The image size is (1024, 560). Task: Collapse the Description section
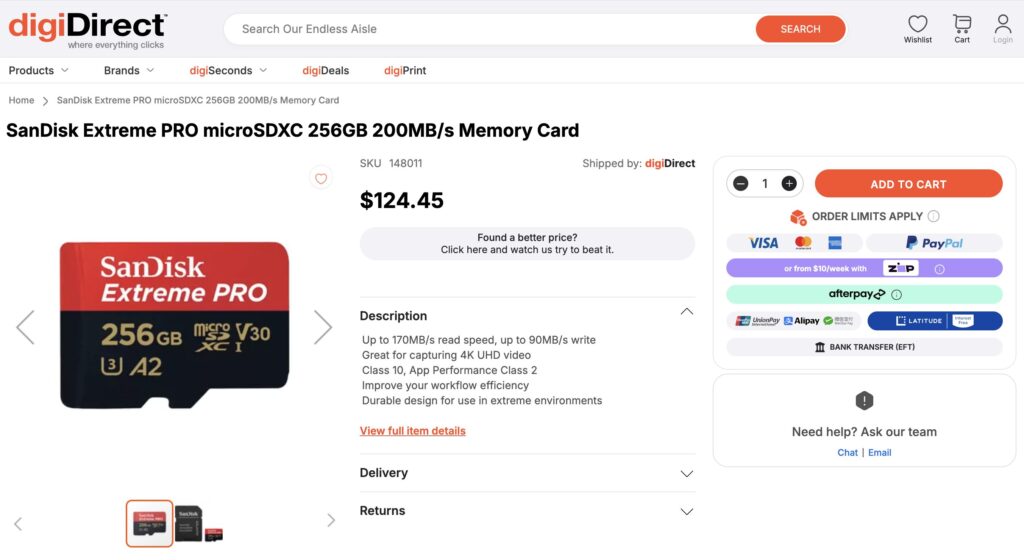point(686,312)
